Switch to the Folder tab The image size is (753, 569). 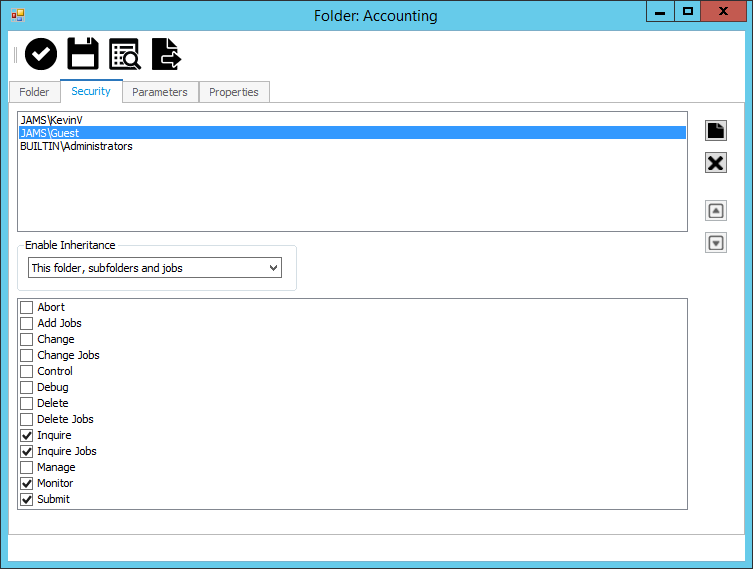35,92
